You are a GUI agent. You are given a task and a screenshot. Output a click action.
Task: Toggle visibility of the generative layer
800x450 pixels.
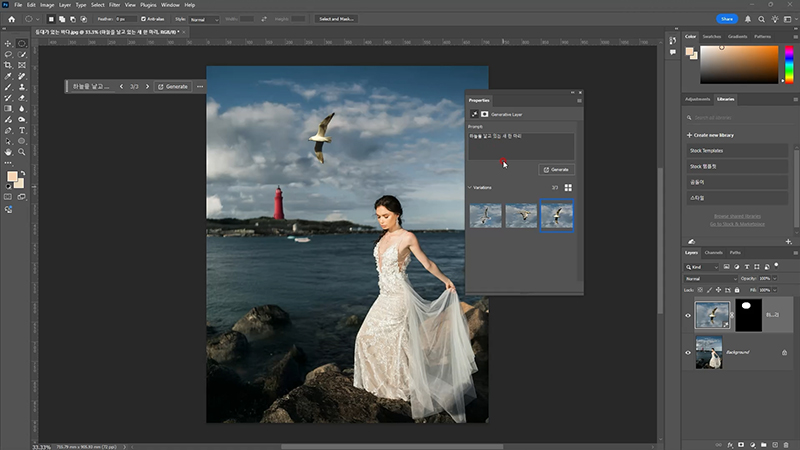tap(688, 315)
